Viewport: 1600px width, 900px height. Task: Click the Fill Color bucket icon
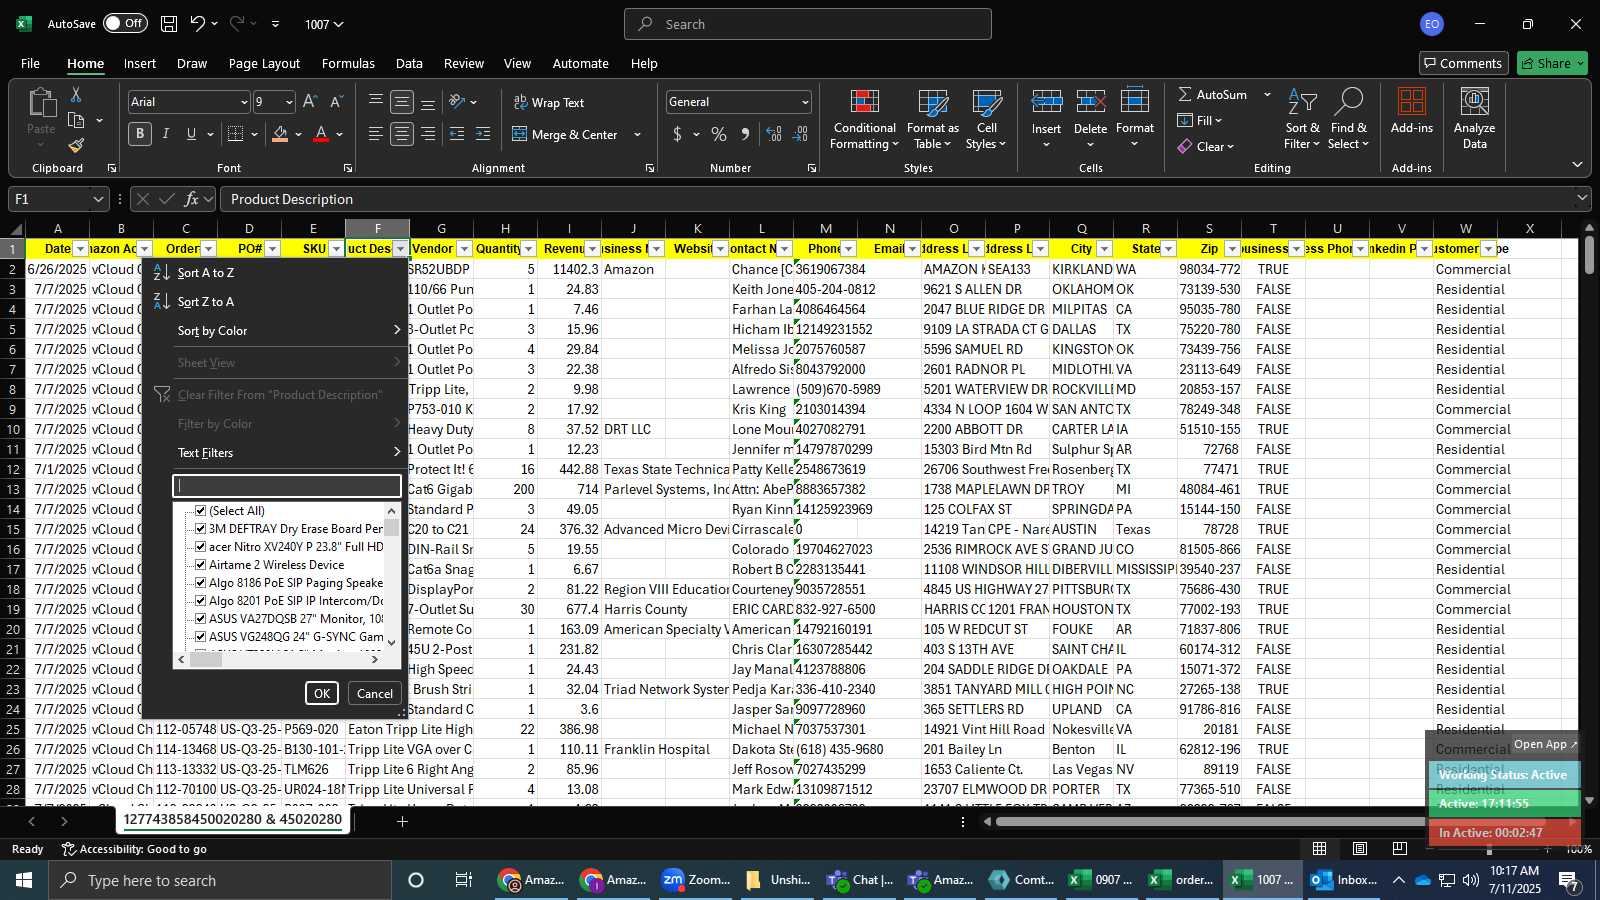(280, 134)
